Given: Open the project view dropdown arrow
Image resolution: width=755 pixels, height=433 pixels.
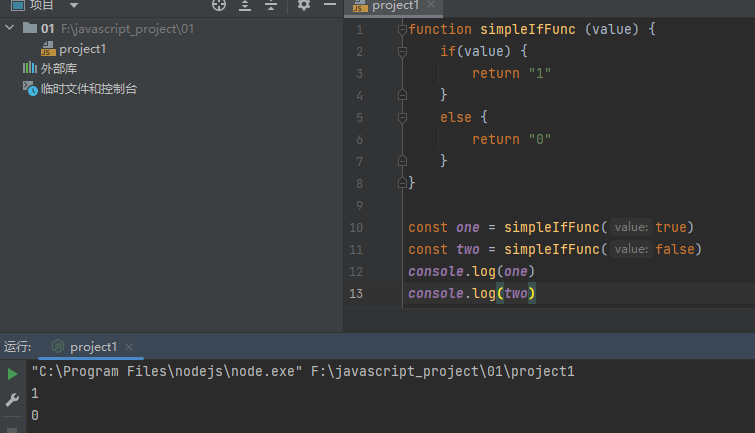Looking at the screenshot, I should click(x=74, y=5).
